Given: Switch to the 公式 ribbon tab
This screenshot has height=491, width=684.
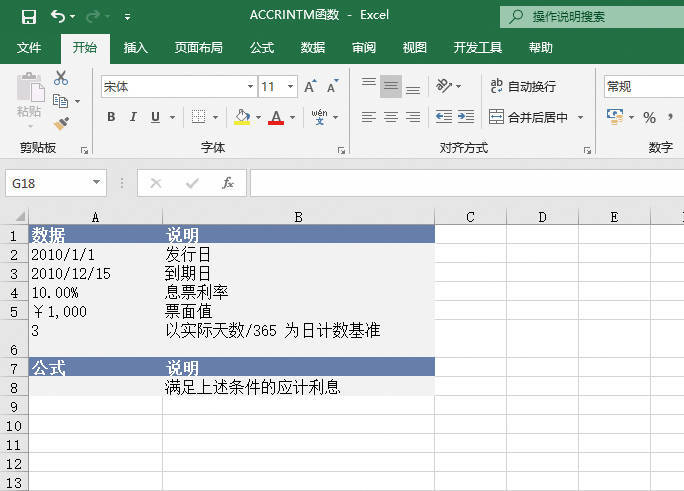Looking at the screenshot, I should pos(262,47).
